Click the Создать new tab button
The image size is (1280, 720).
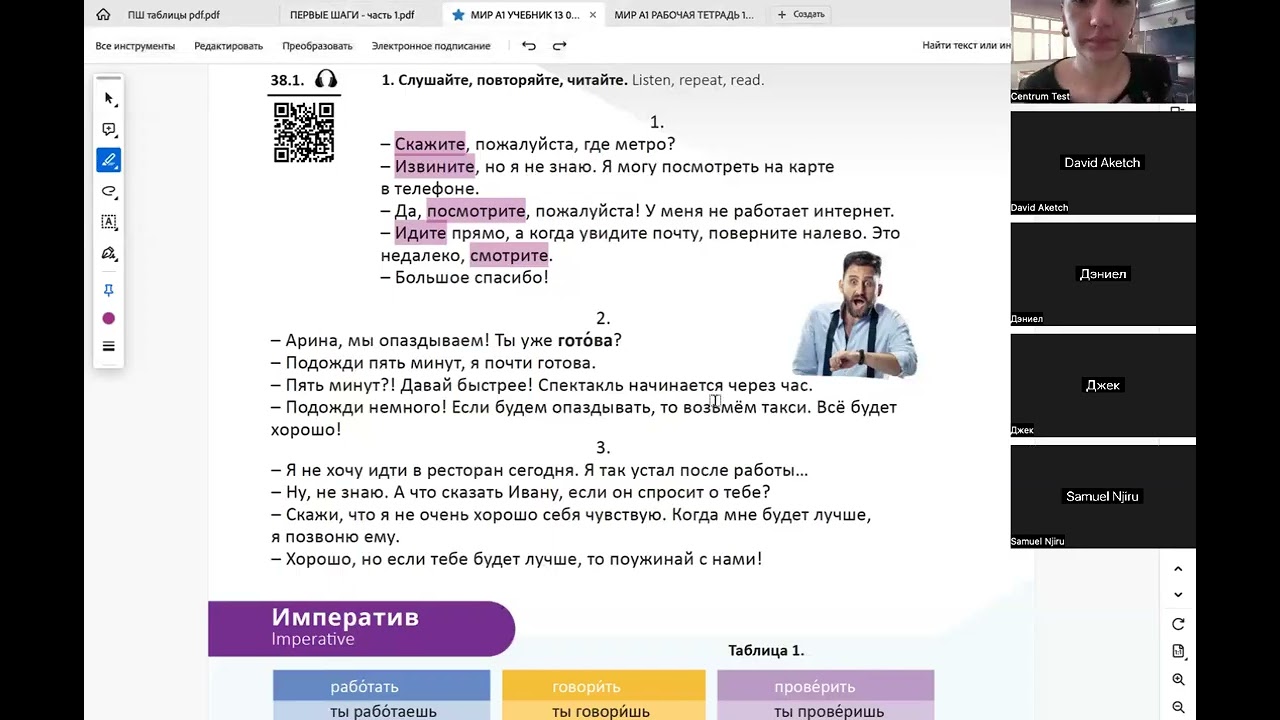801,15
